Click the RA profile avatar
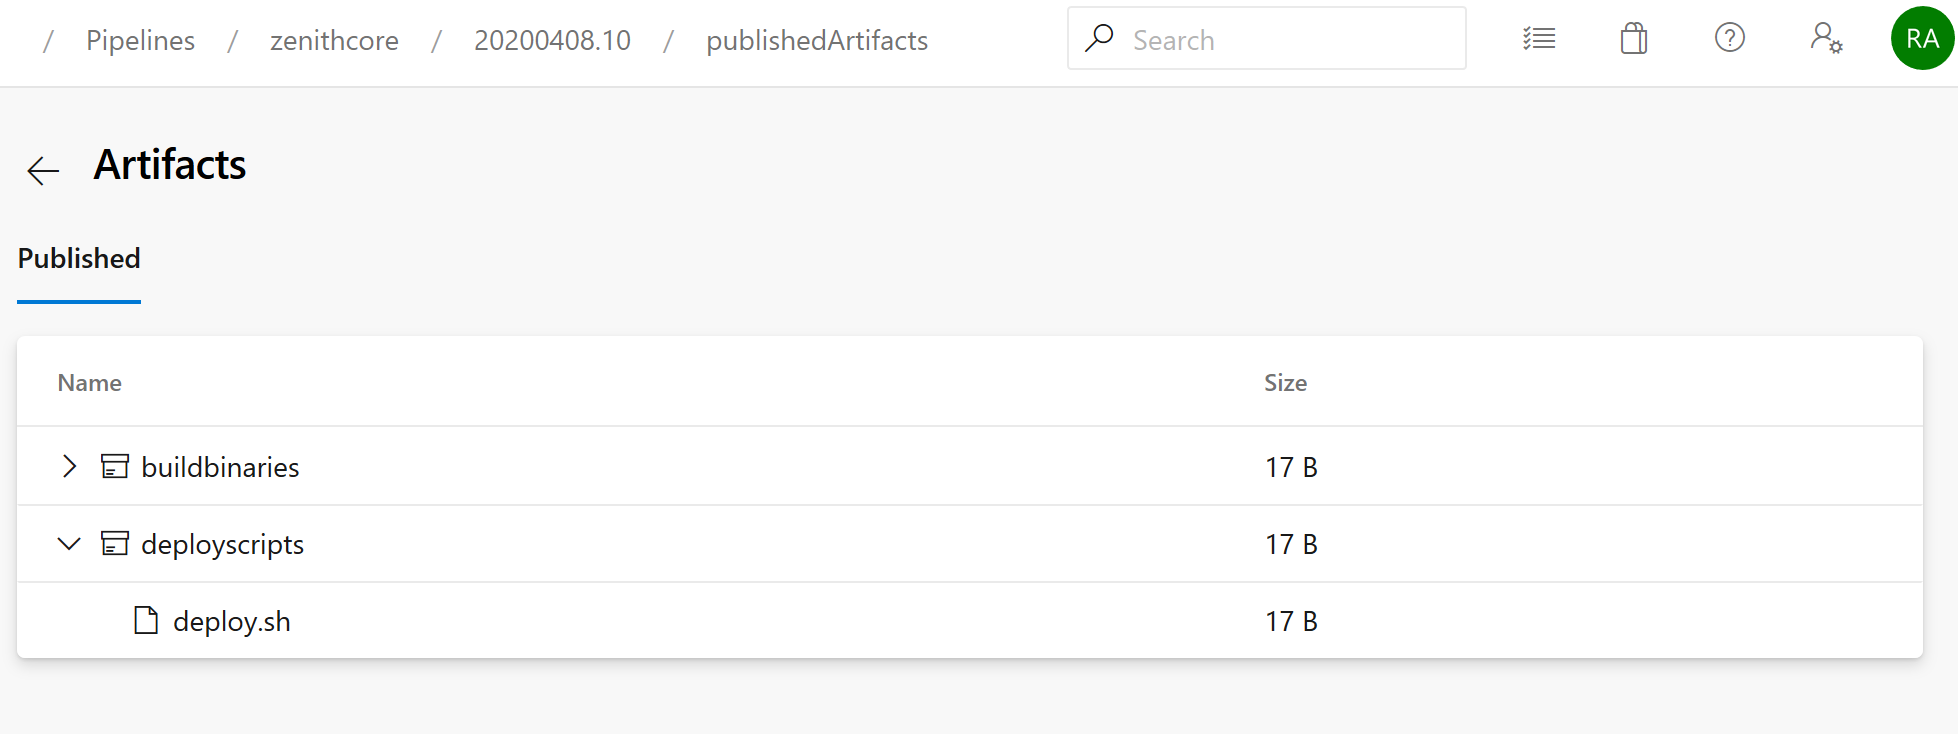Image resolution: width=1958 pixels, height=734 pixels. click(x=1921, y=40)
